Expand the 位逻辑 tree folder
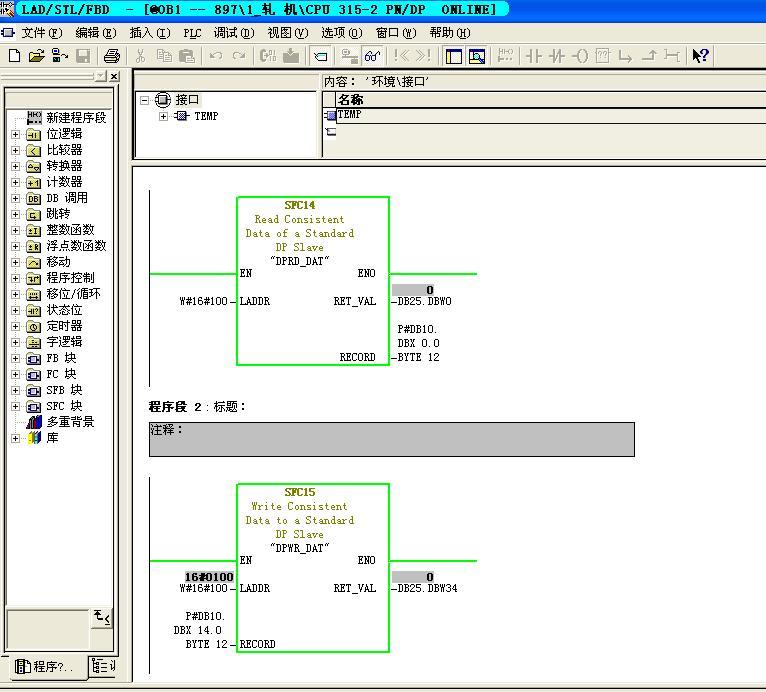 pos(16,134)
